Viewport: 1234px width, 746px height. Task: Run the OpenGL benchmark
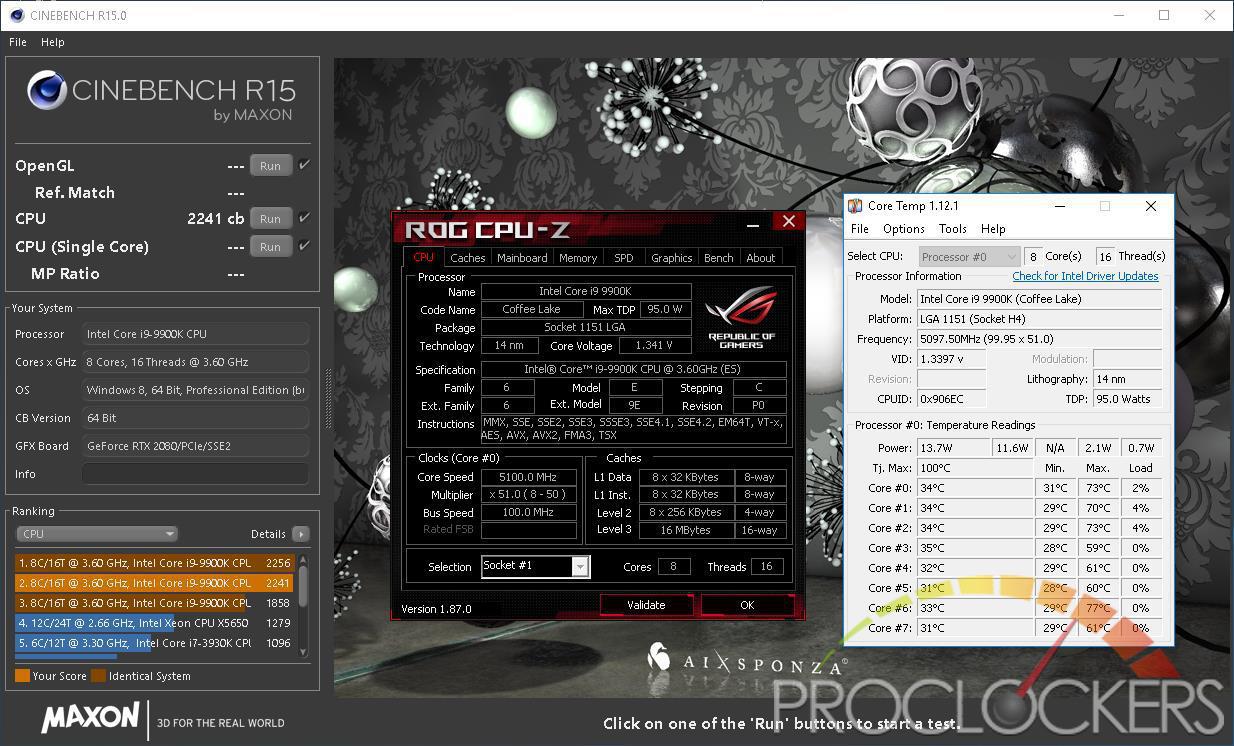pos(270,165)
